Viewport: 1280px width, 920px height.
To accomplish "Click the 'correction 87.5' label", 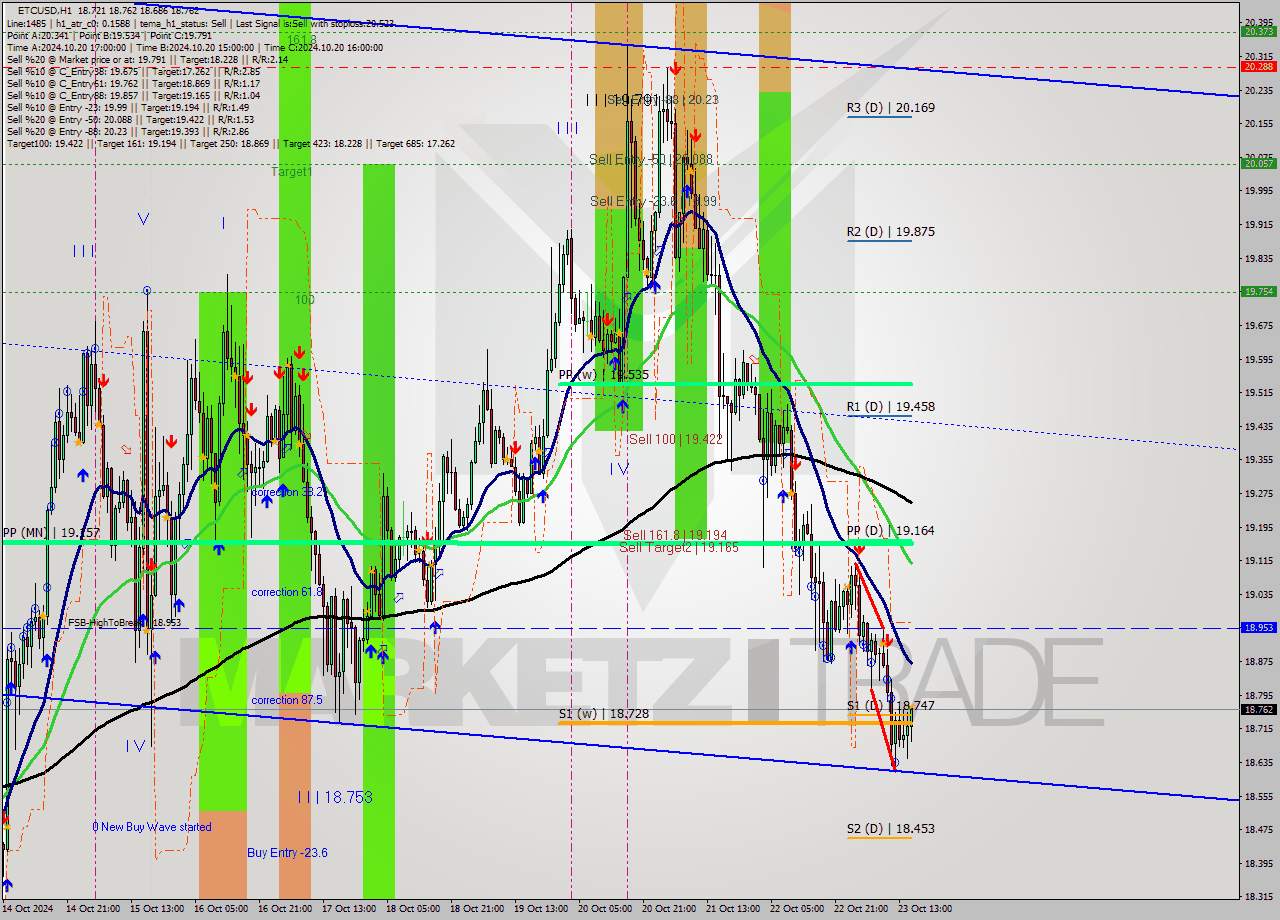I will pyautogui.click(x=287, y=700).
